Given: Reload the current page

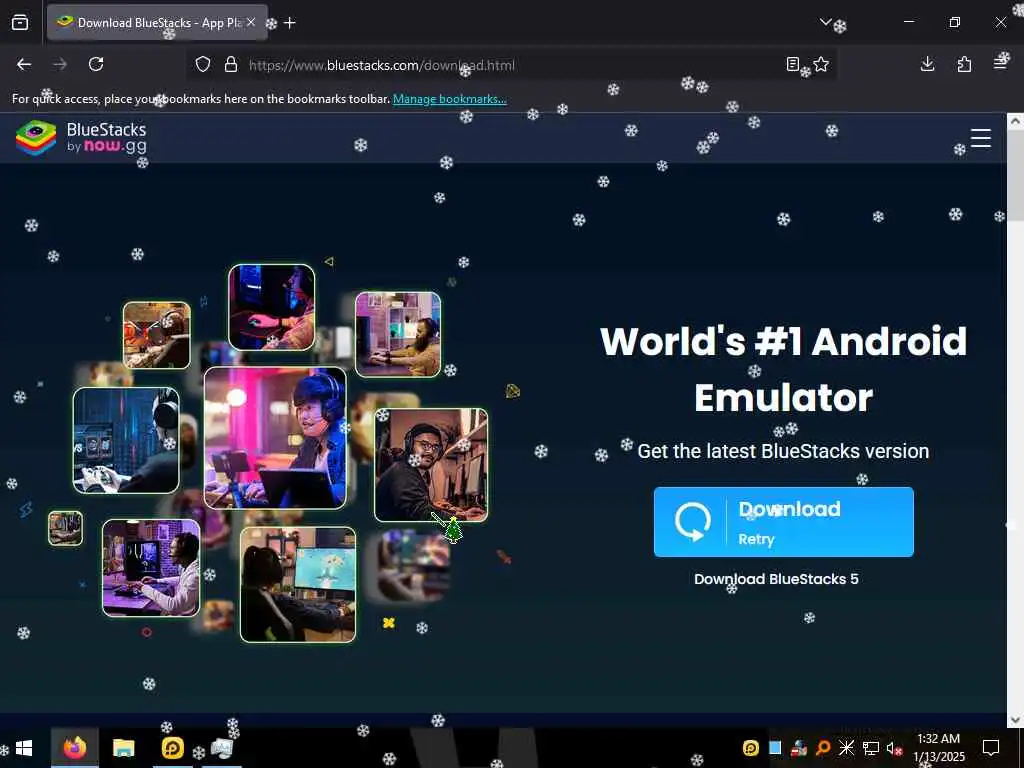Looking at the screenshot, I should click(96, 64).
